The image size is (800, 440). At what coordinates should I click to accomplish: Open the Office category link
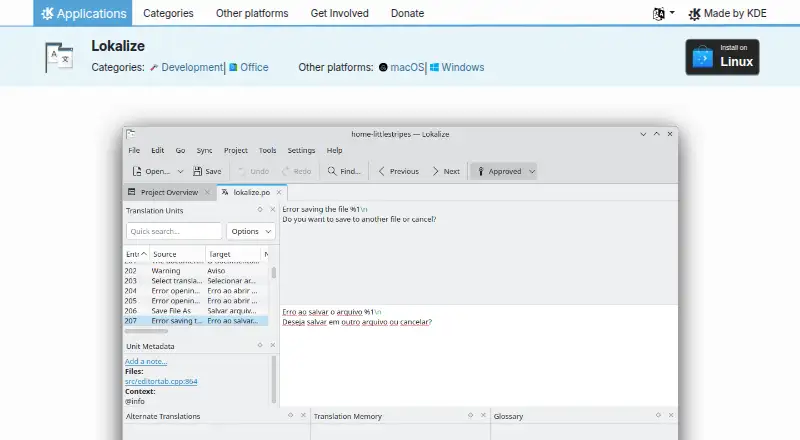pos(254,67)
